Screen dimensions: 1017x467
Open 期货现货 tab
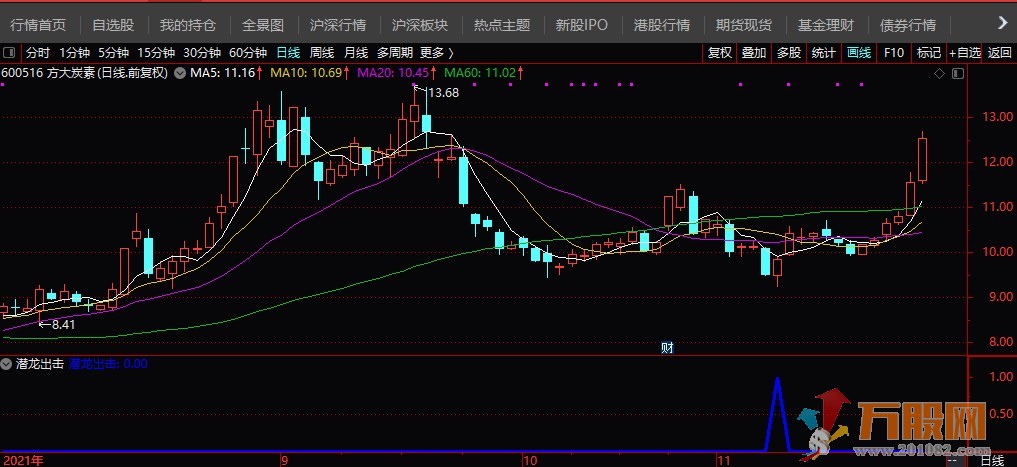click(x=744, y=25)
